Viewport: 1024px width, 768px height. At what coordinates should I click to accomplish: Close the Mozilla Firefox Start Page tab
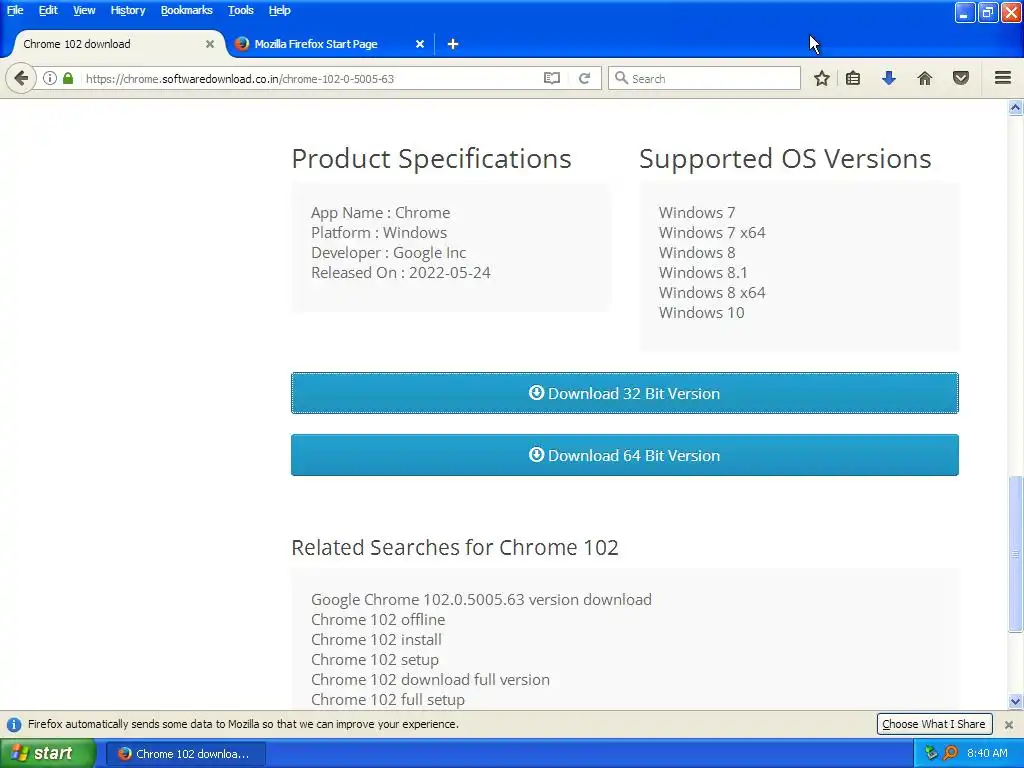coord(420,44)
